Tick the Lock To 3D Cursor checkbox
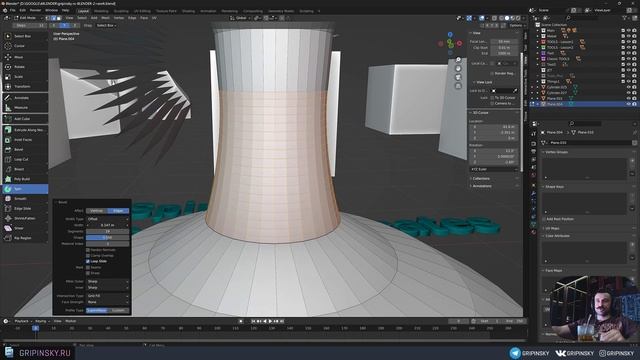640x360 pixels. pos(492,98)
